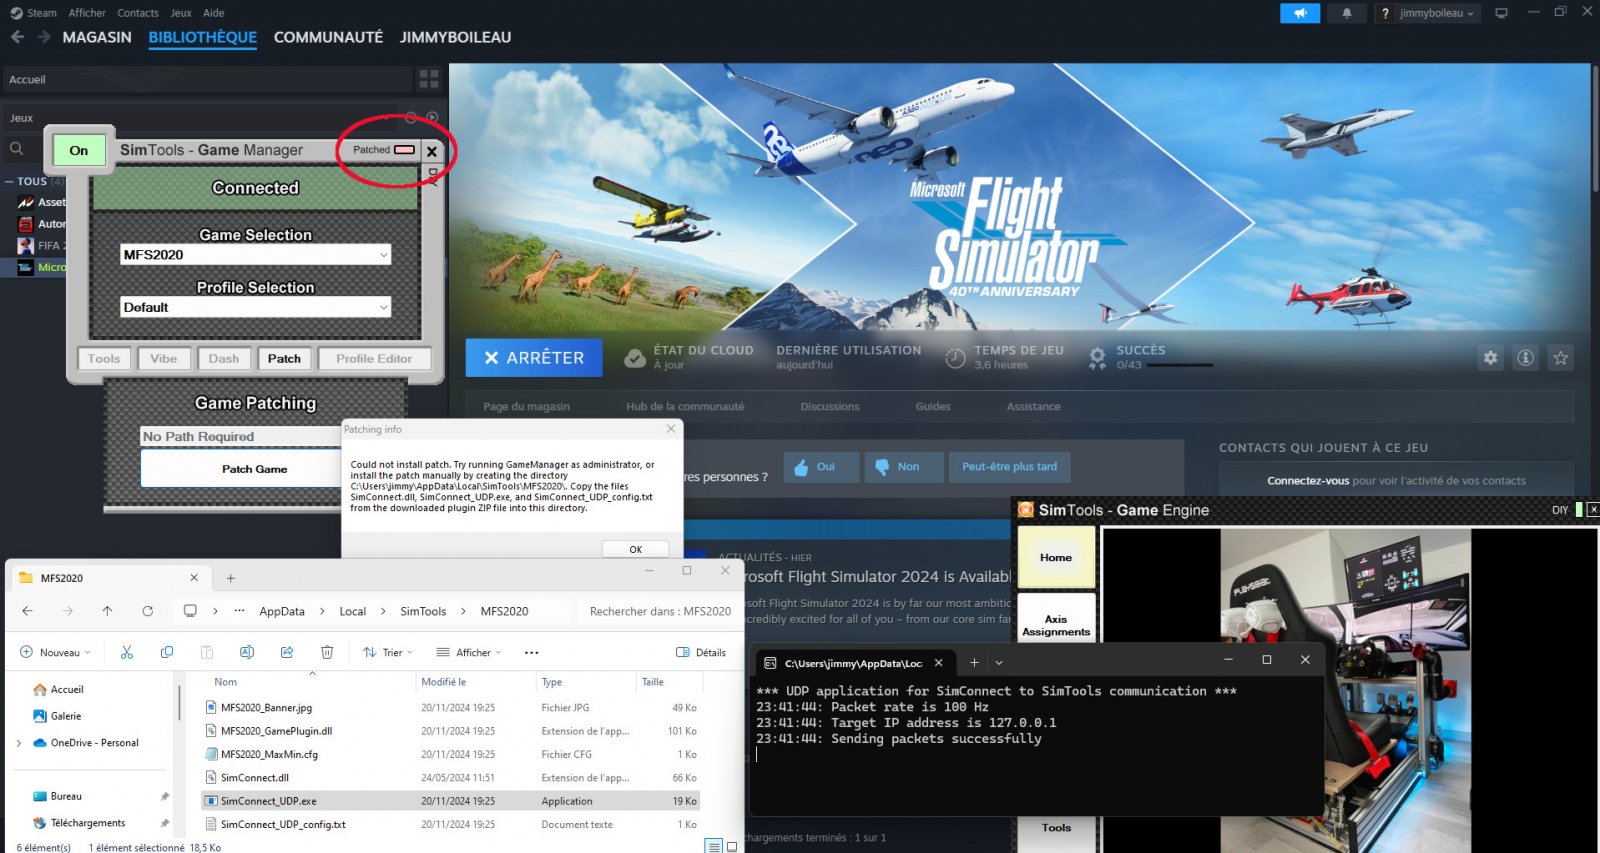This screenshot has width=1600, height=853.
Task: Click OK in Patching info dialog
Action: point(635,549)
